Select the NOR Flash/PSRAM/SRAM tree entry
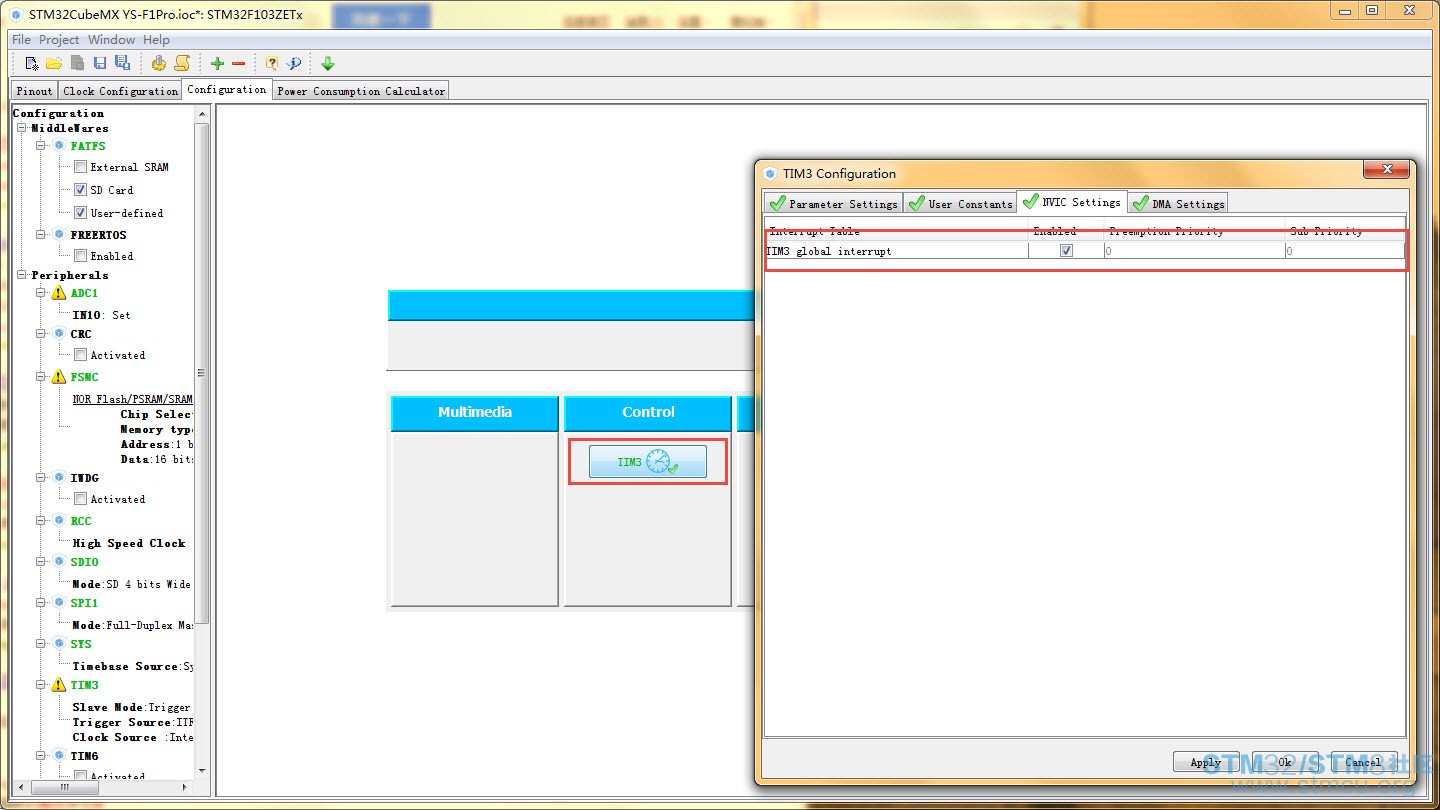Image resolution: width=1440 pixels, height=810 pixels. click(132, 399)
